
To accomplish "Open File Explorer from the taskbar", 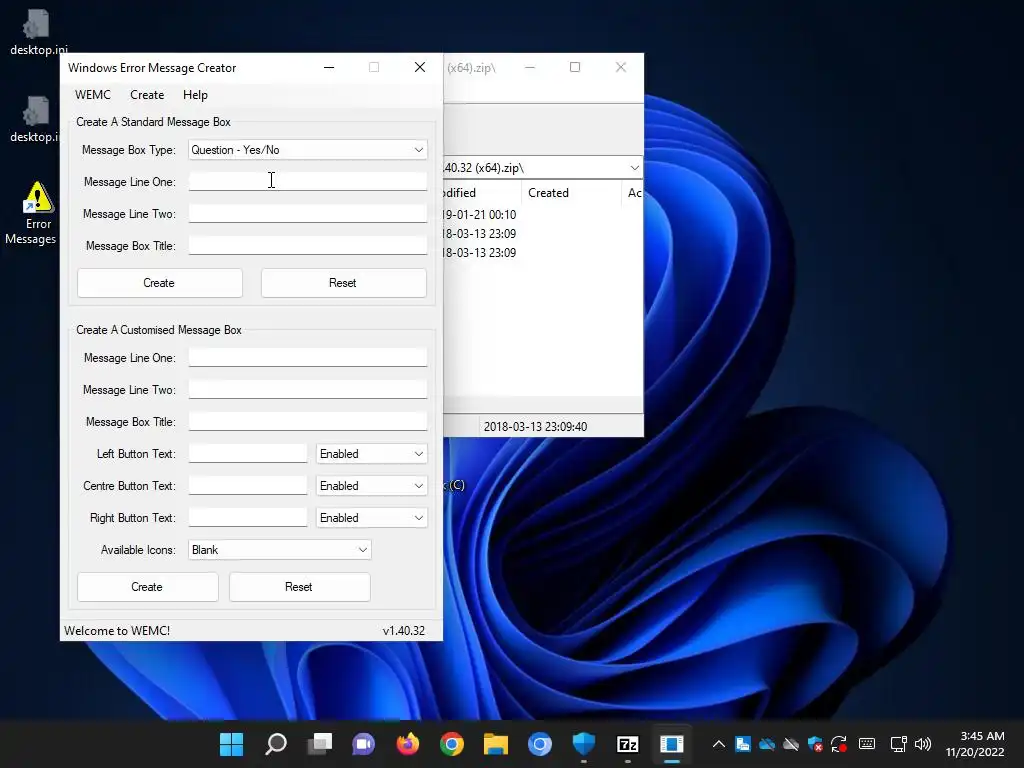I will click(496, 744).
